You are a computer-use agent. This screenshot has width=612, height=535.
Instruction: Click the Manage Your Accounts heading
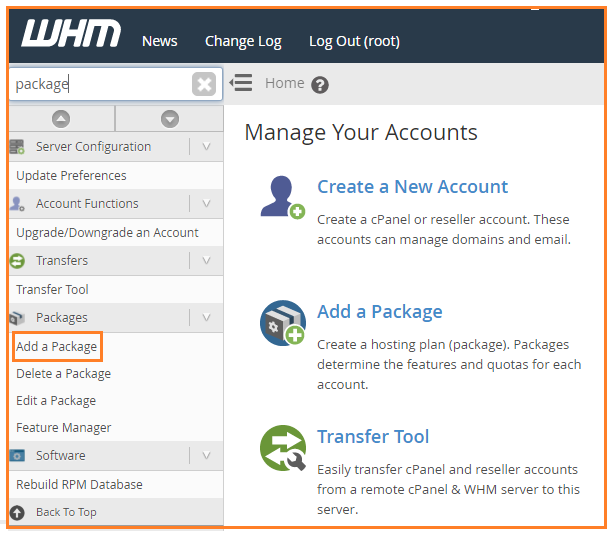point(361,133)
